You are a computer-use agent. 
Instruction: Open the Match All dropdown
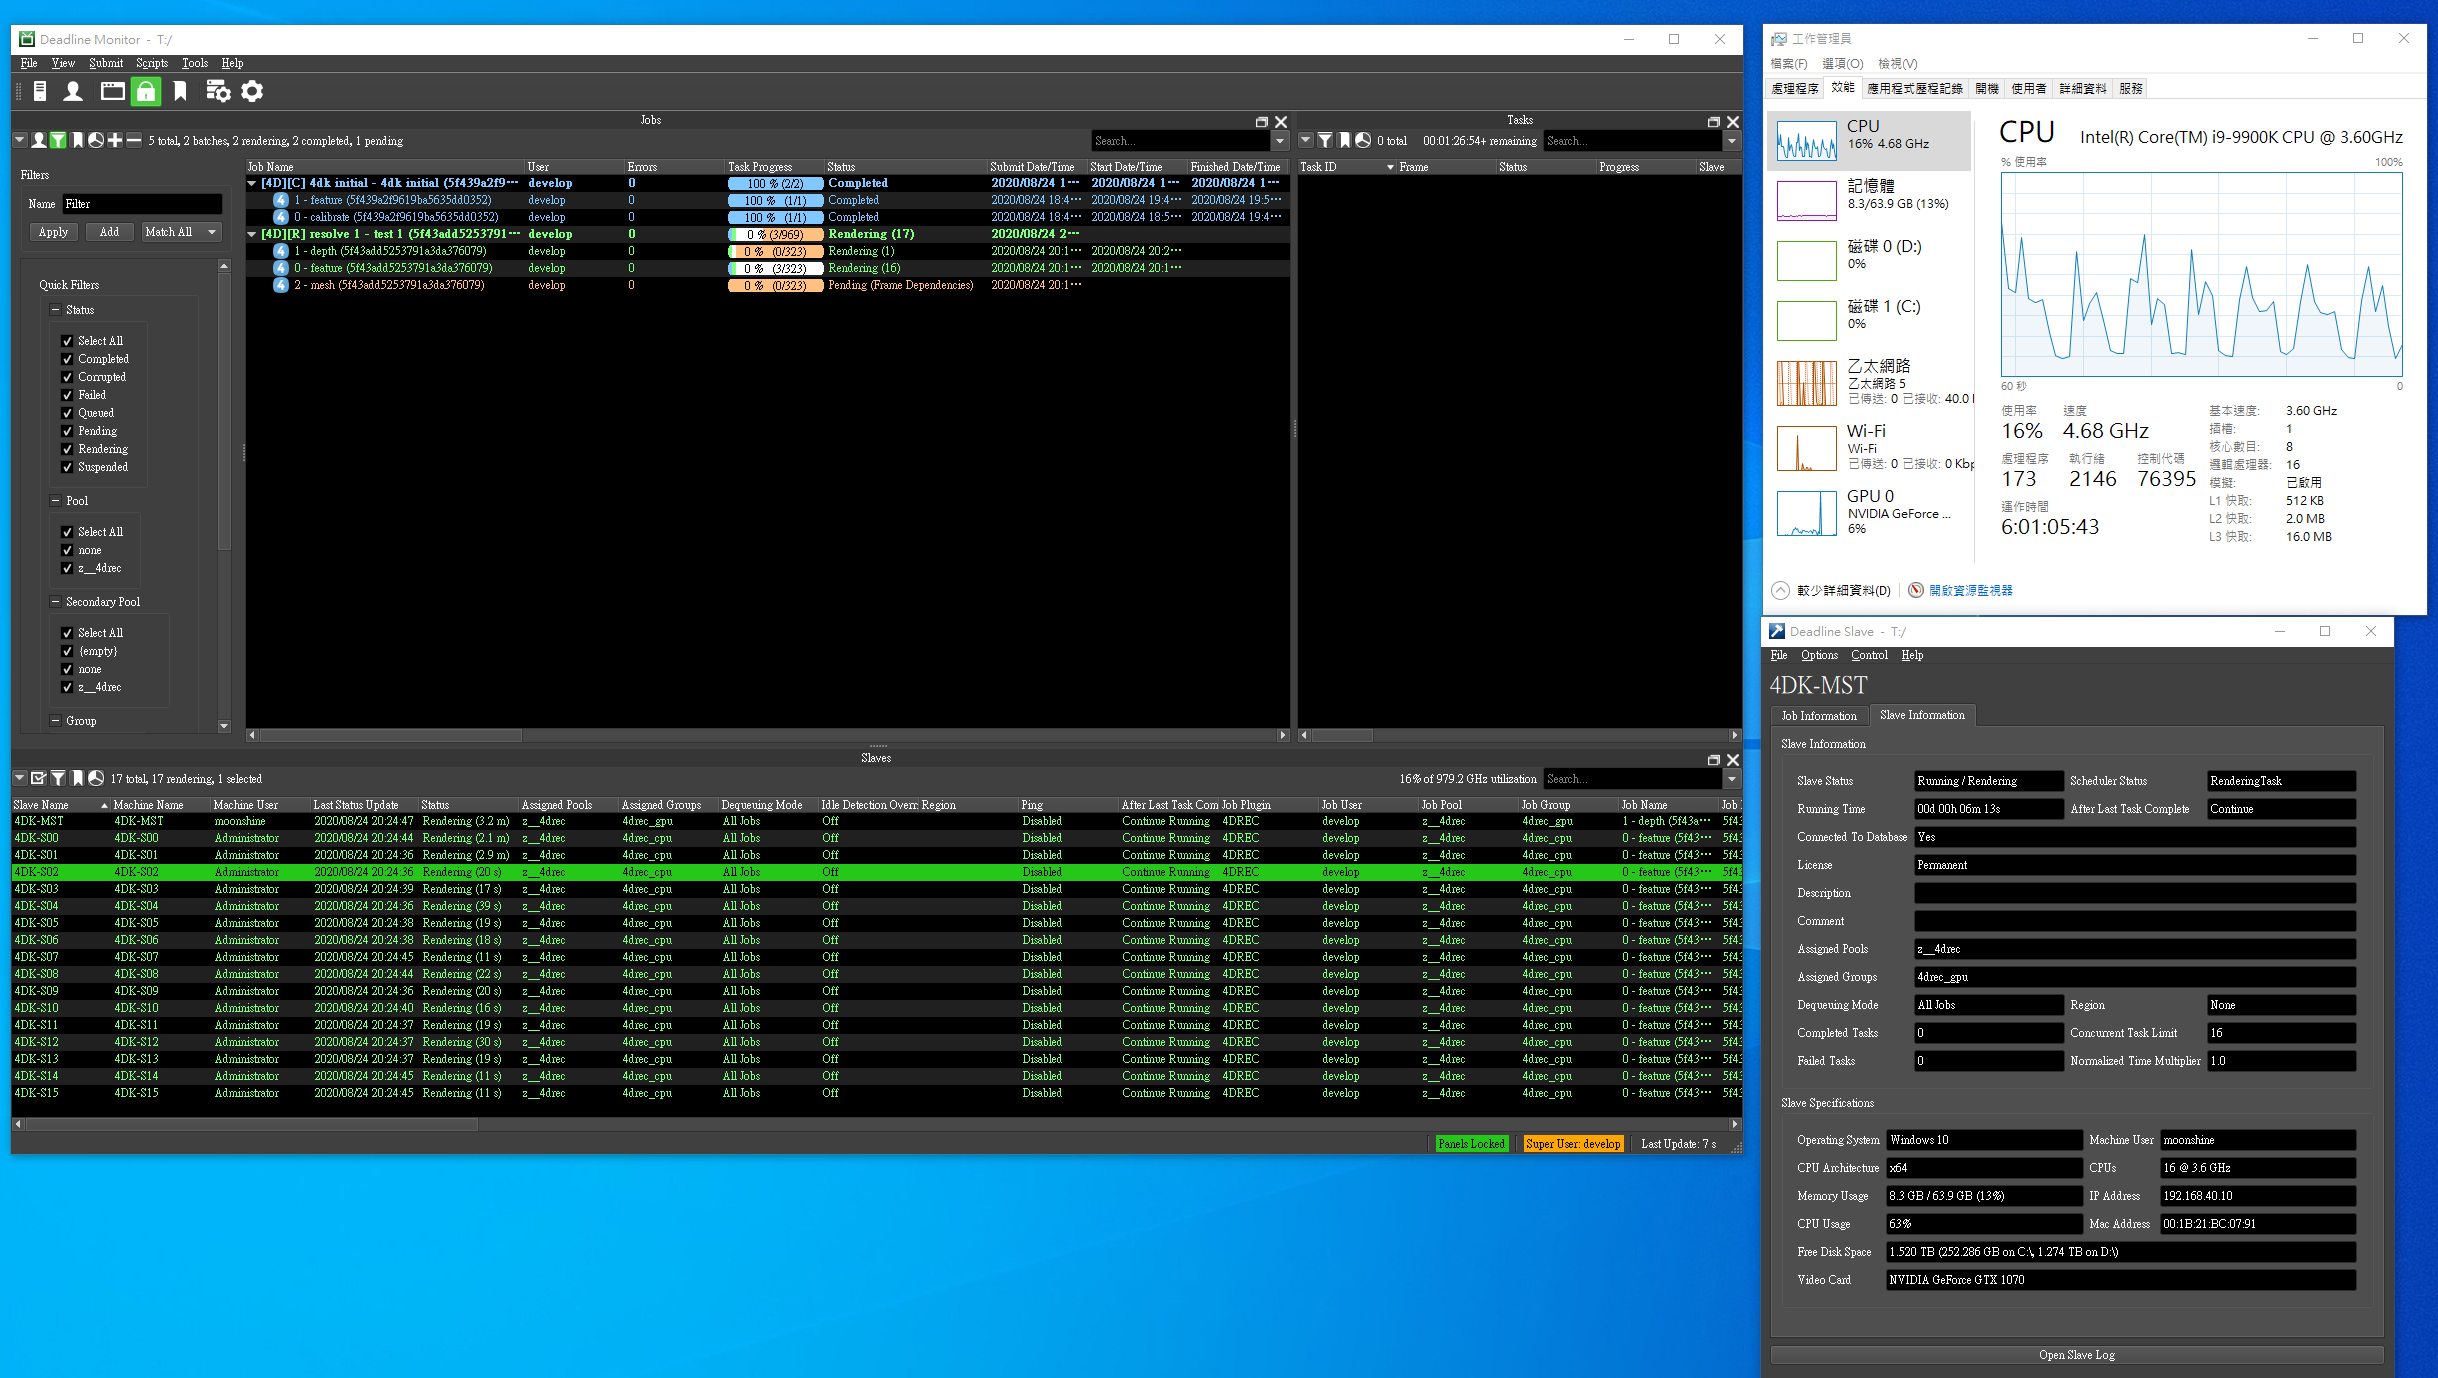180,231
